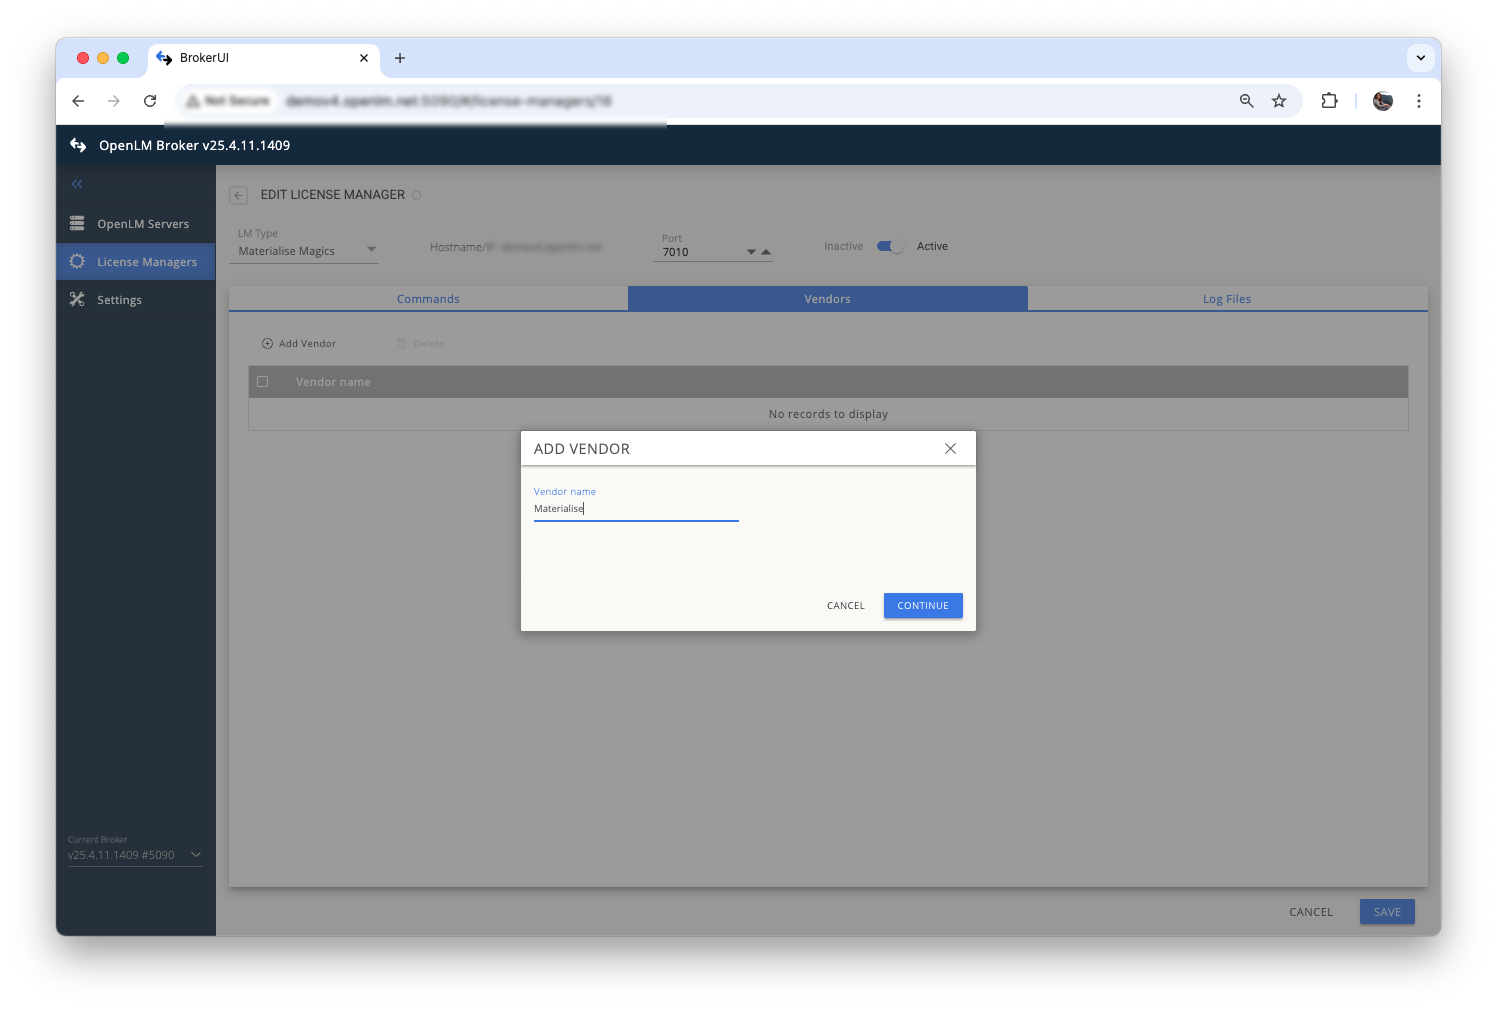The image size is (1497, 1010).
Task: Click the SAVE button at the bottom
Action: point(1386,911)
